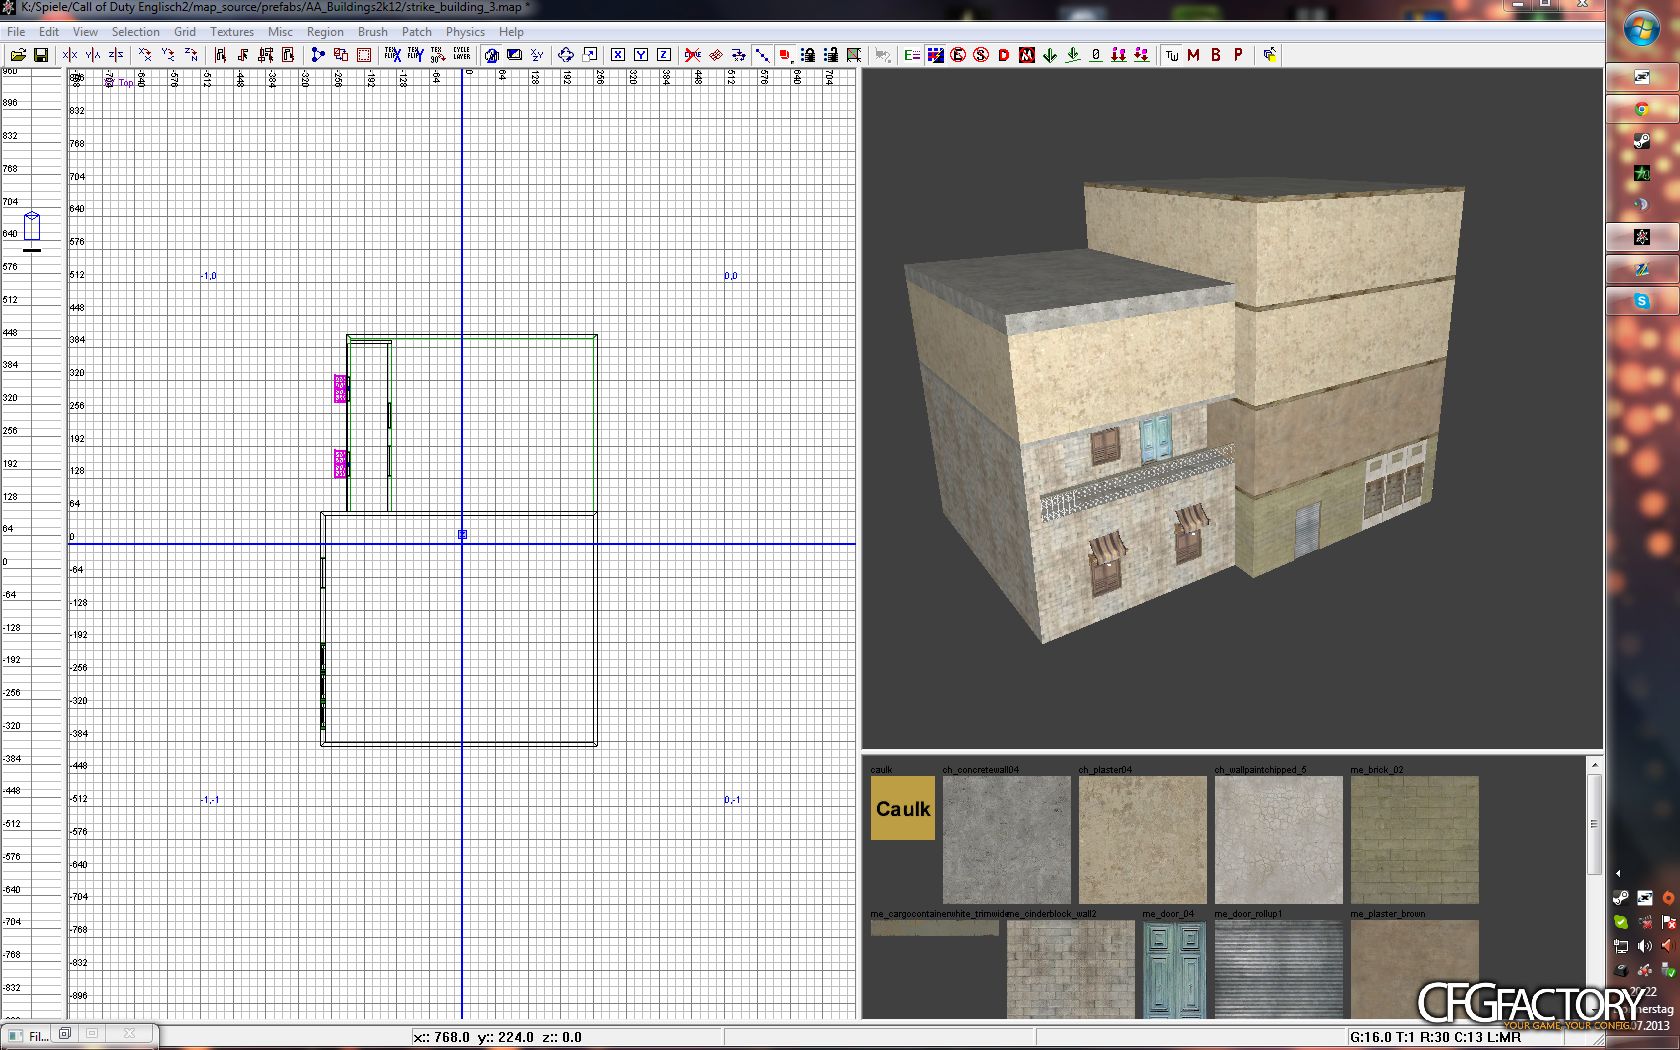Toggle the red D toolbar button
Viewport: 1680px width, 1050px height.
coord(1004,55)
